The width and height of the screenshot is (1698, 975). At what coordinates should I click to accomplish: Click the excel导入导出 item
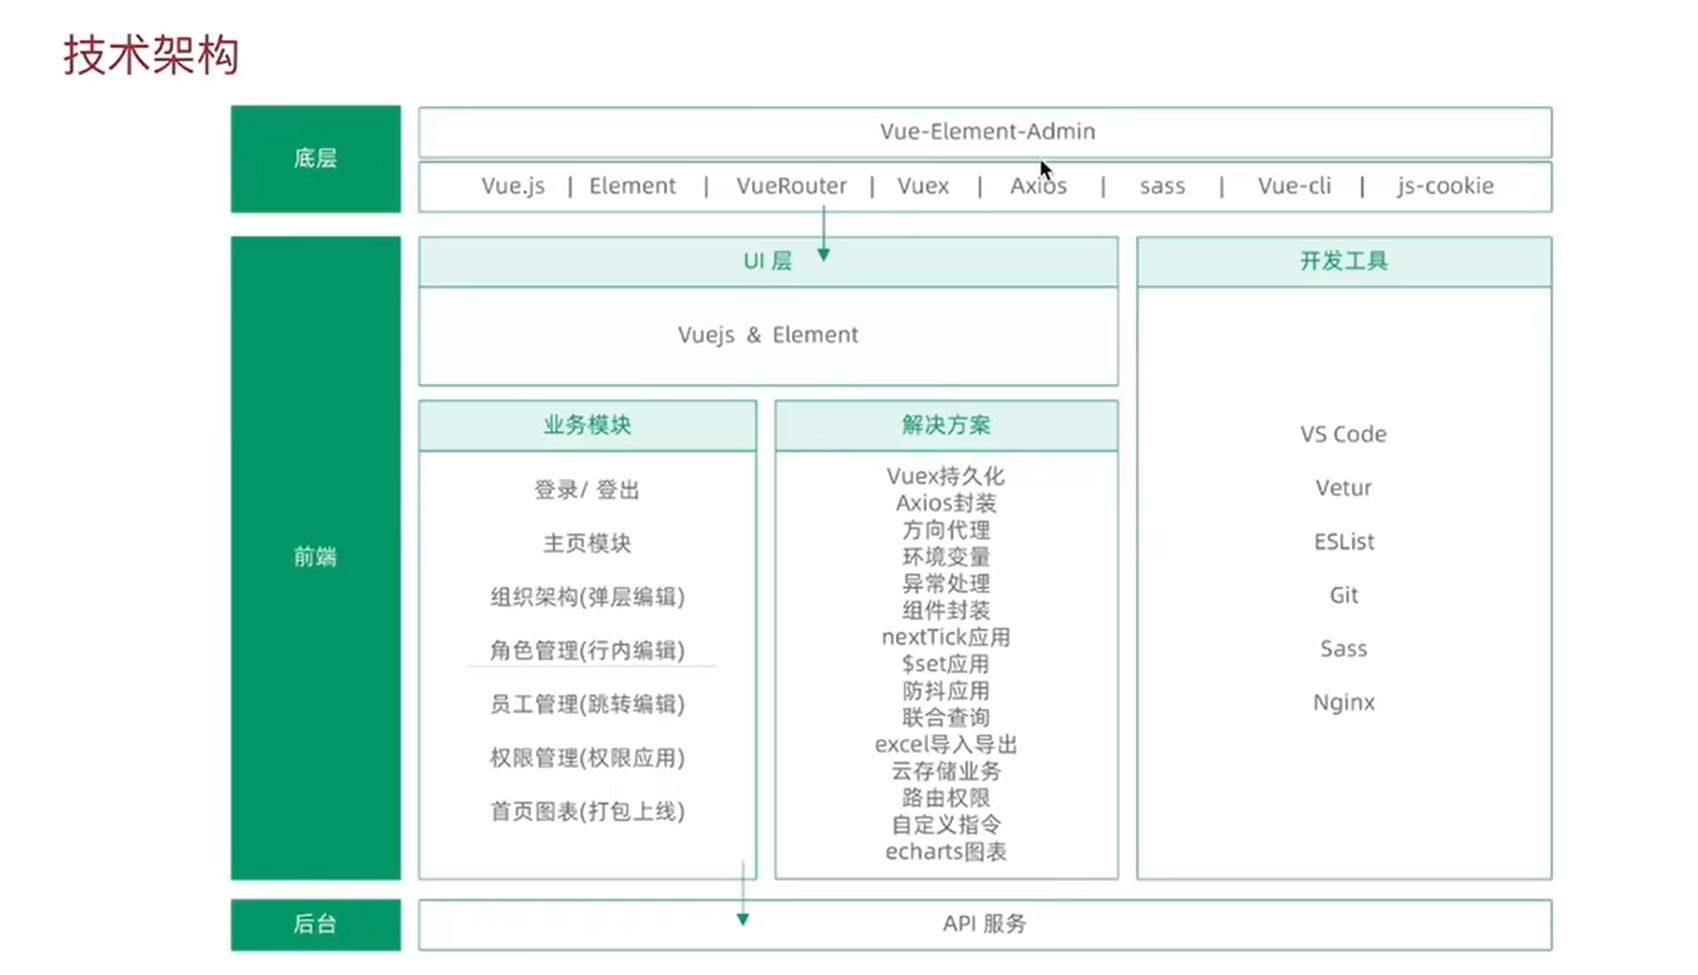pos(946,745)
